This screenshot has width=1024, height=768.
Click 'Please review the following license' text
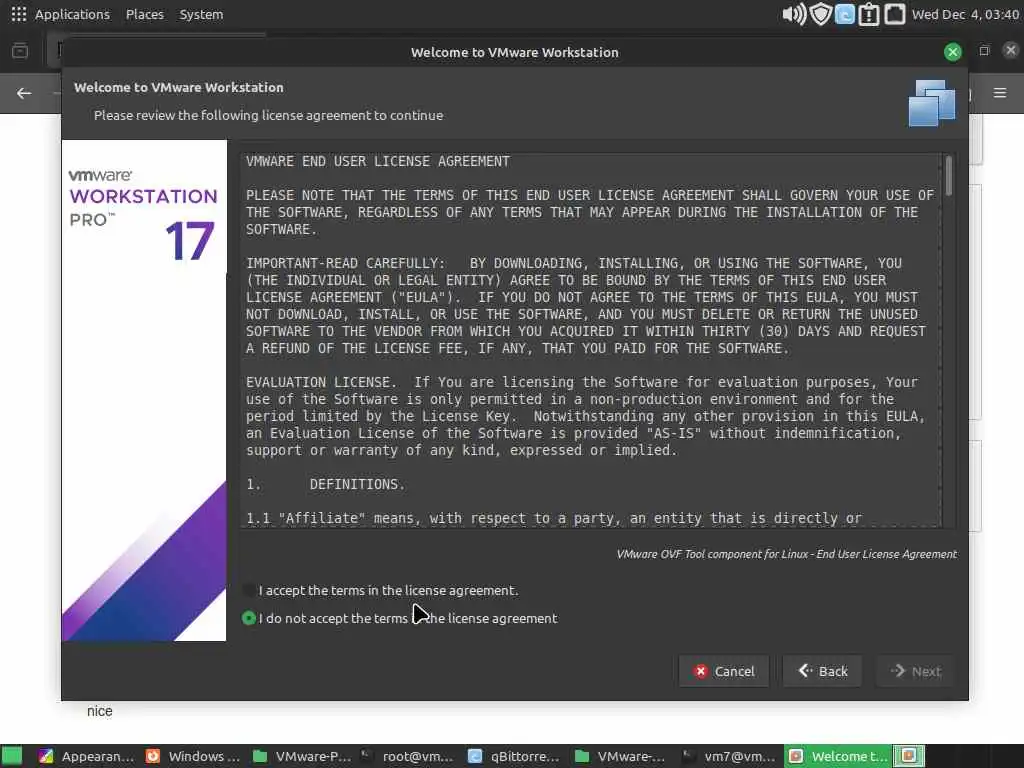[x=268, y=115]
